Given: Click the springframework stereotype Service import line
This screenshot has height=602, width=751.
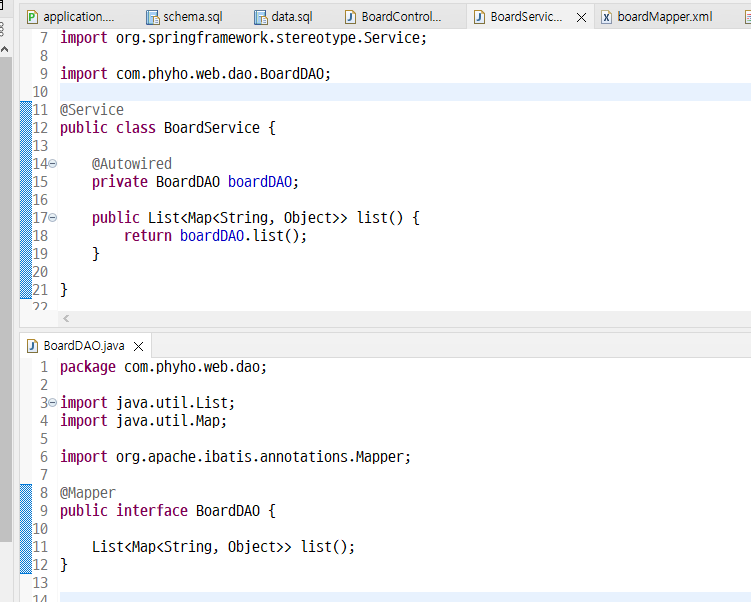Looking at the screenshot, I should tap(243, 38).
